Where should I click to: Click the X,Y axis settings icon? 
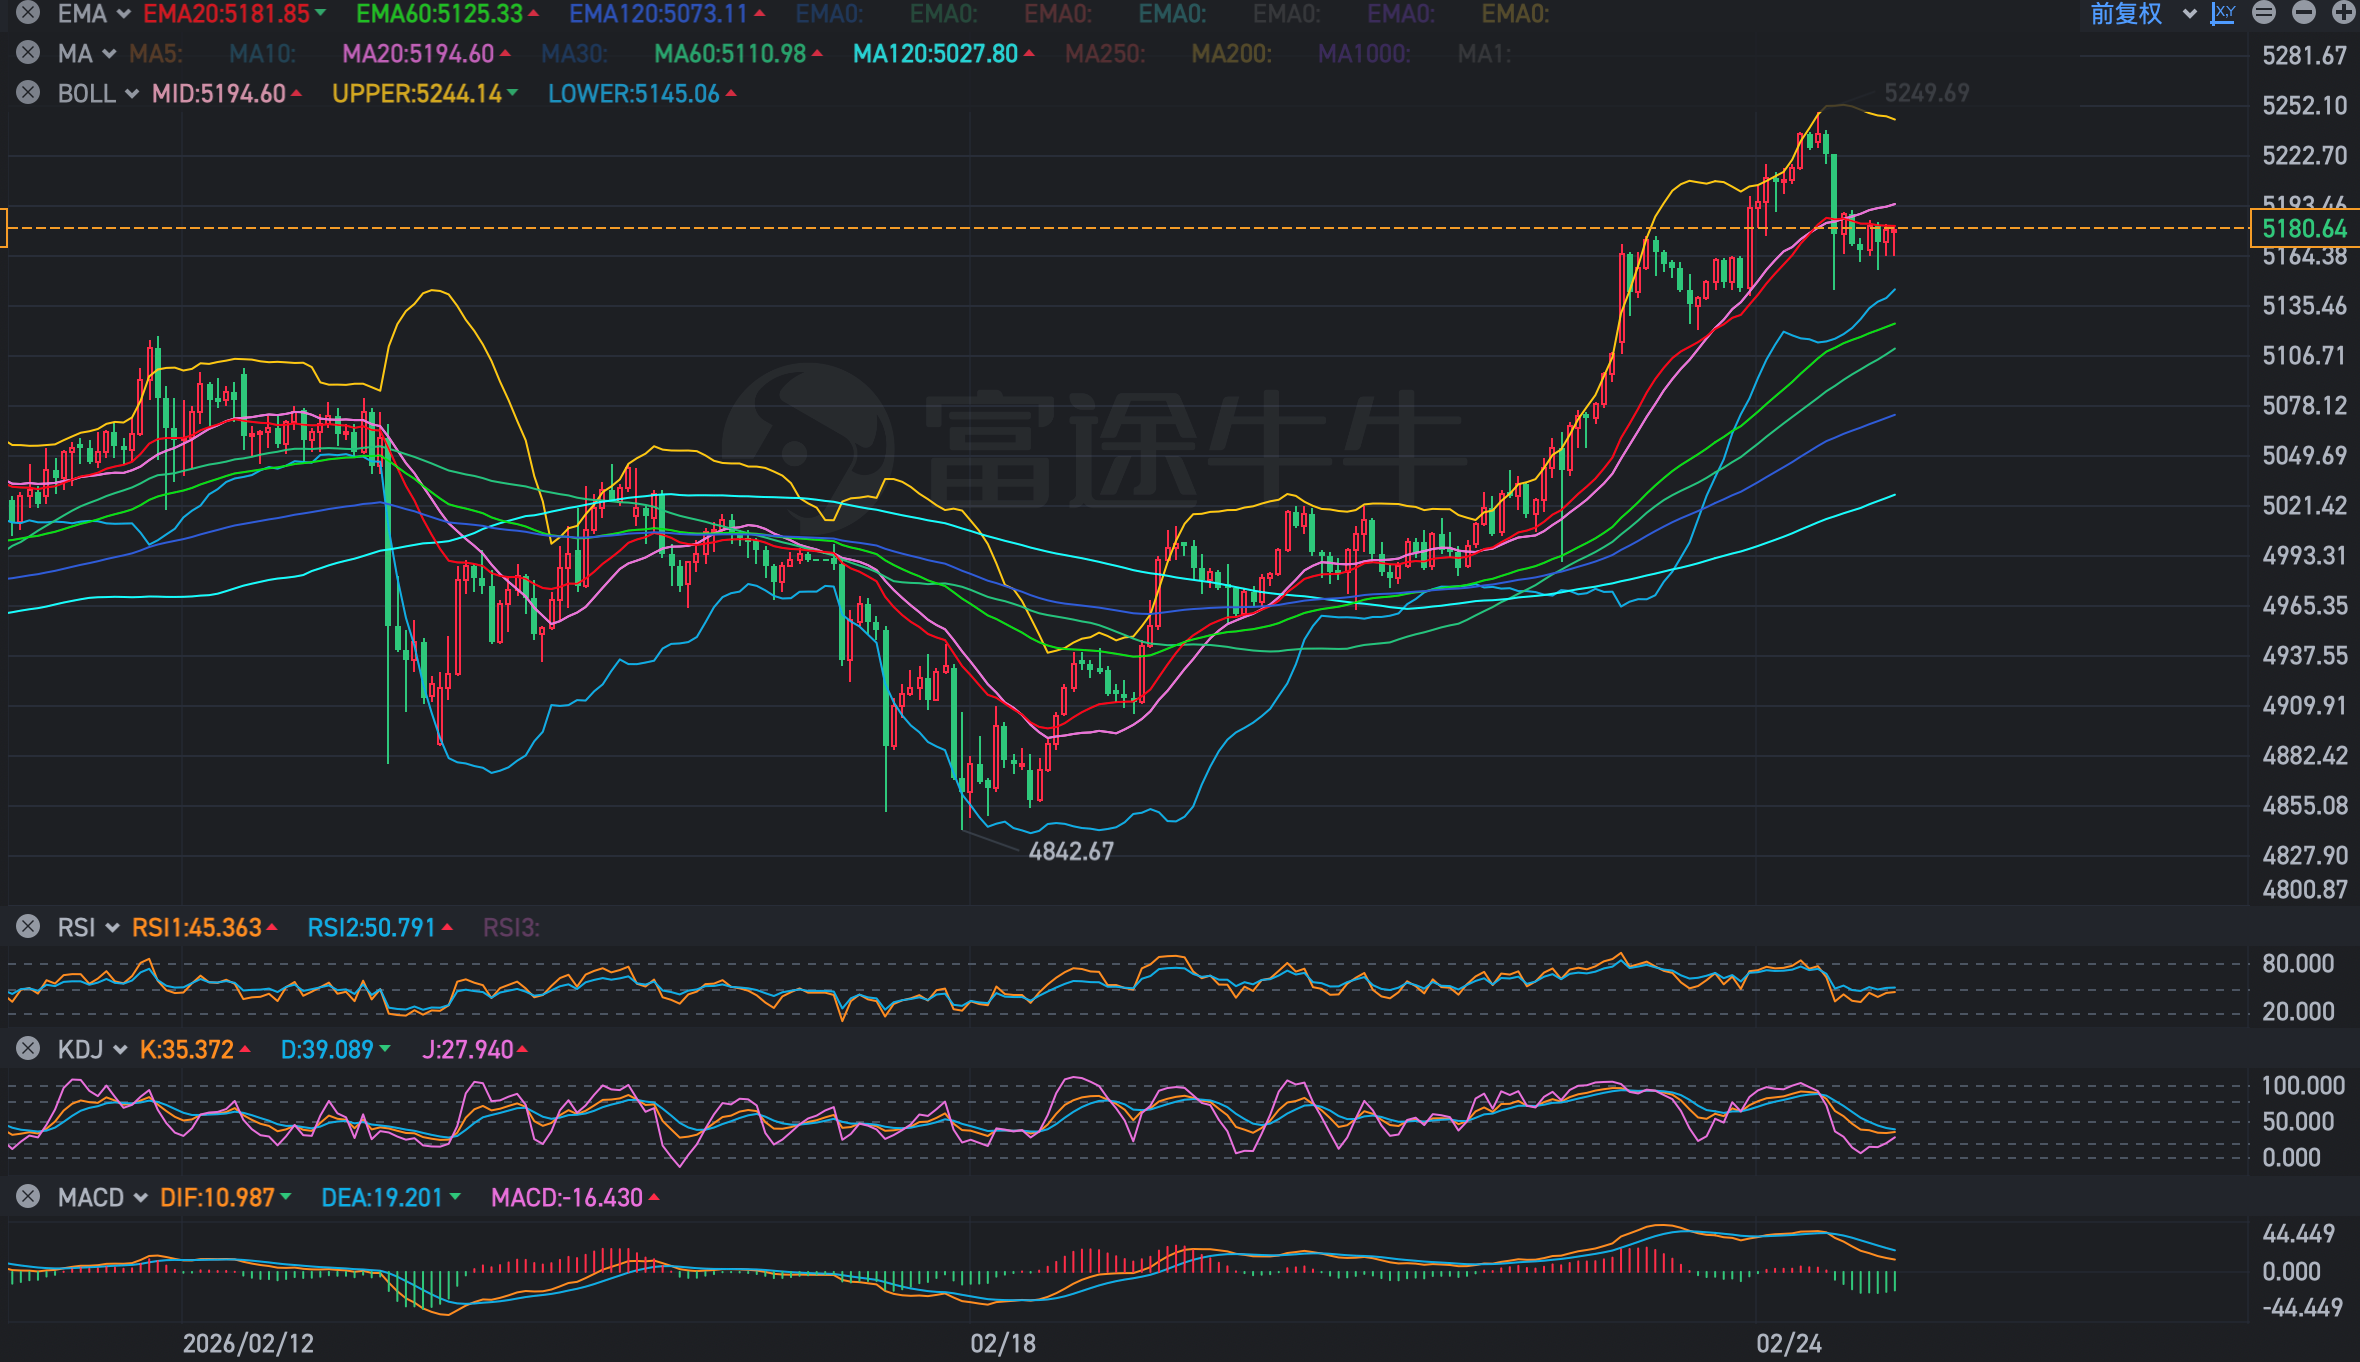(2222, 13)
